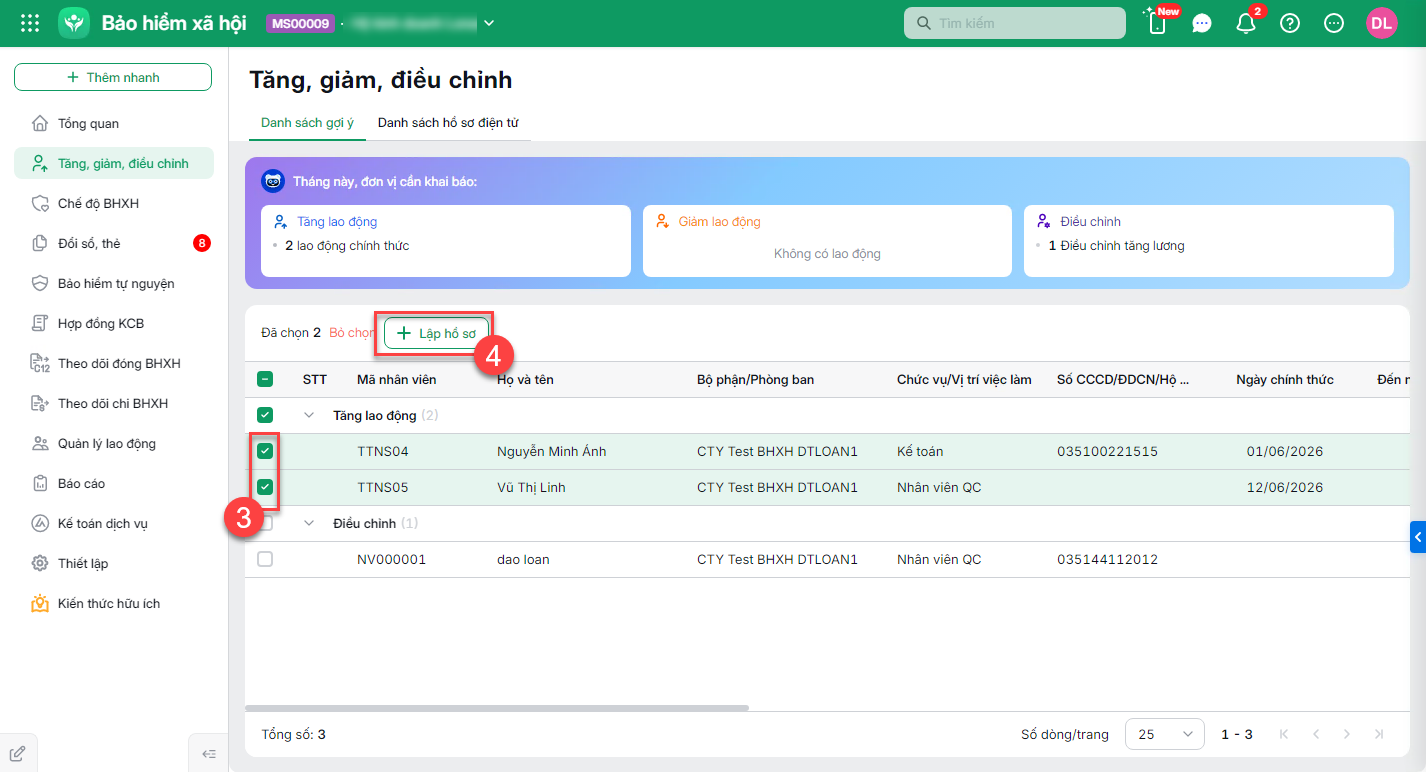
Task: Open the more options ellipsis icon
Action: click(x=1334, y=23)
